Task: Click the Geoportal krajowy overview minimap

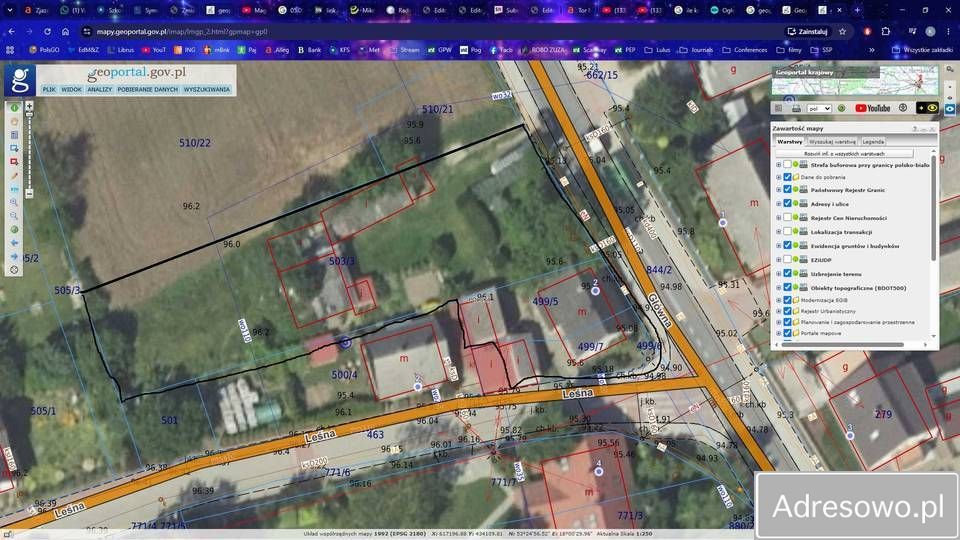Action: [x=855, y=81]
